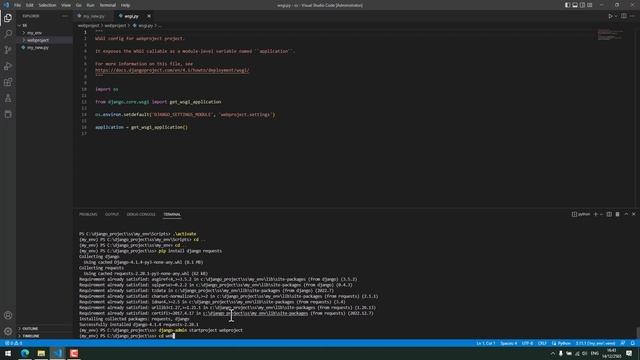This screenshot has width=640, height=360.
Task: Open the Help menu
Action: tap(125, 5)
